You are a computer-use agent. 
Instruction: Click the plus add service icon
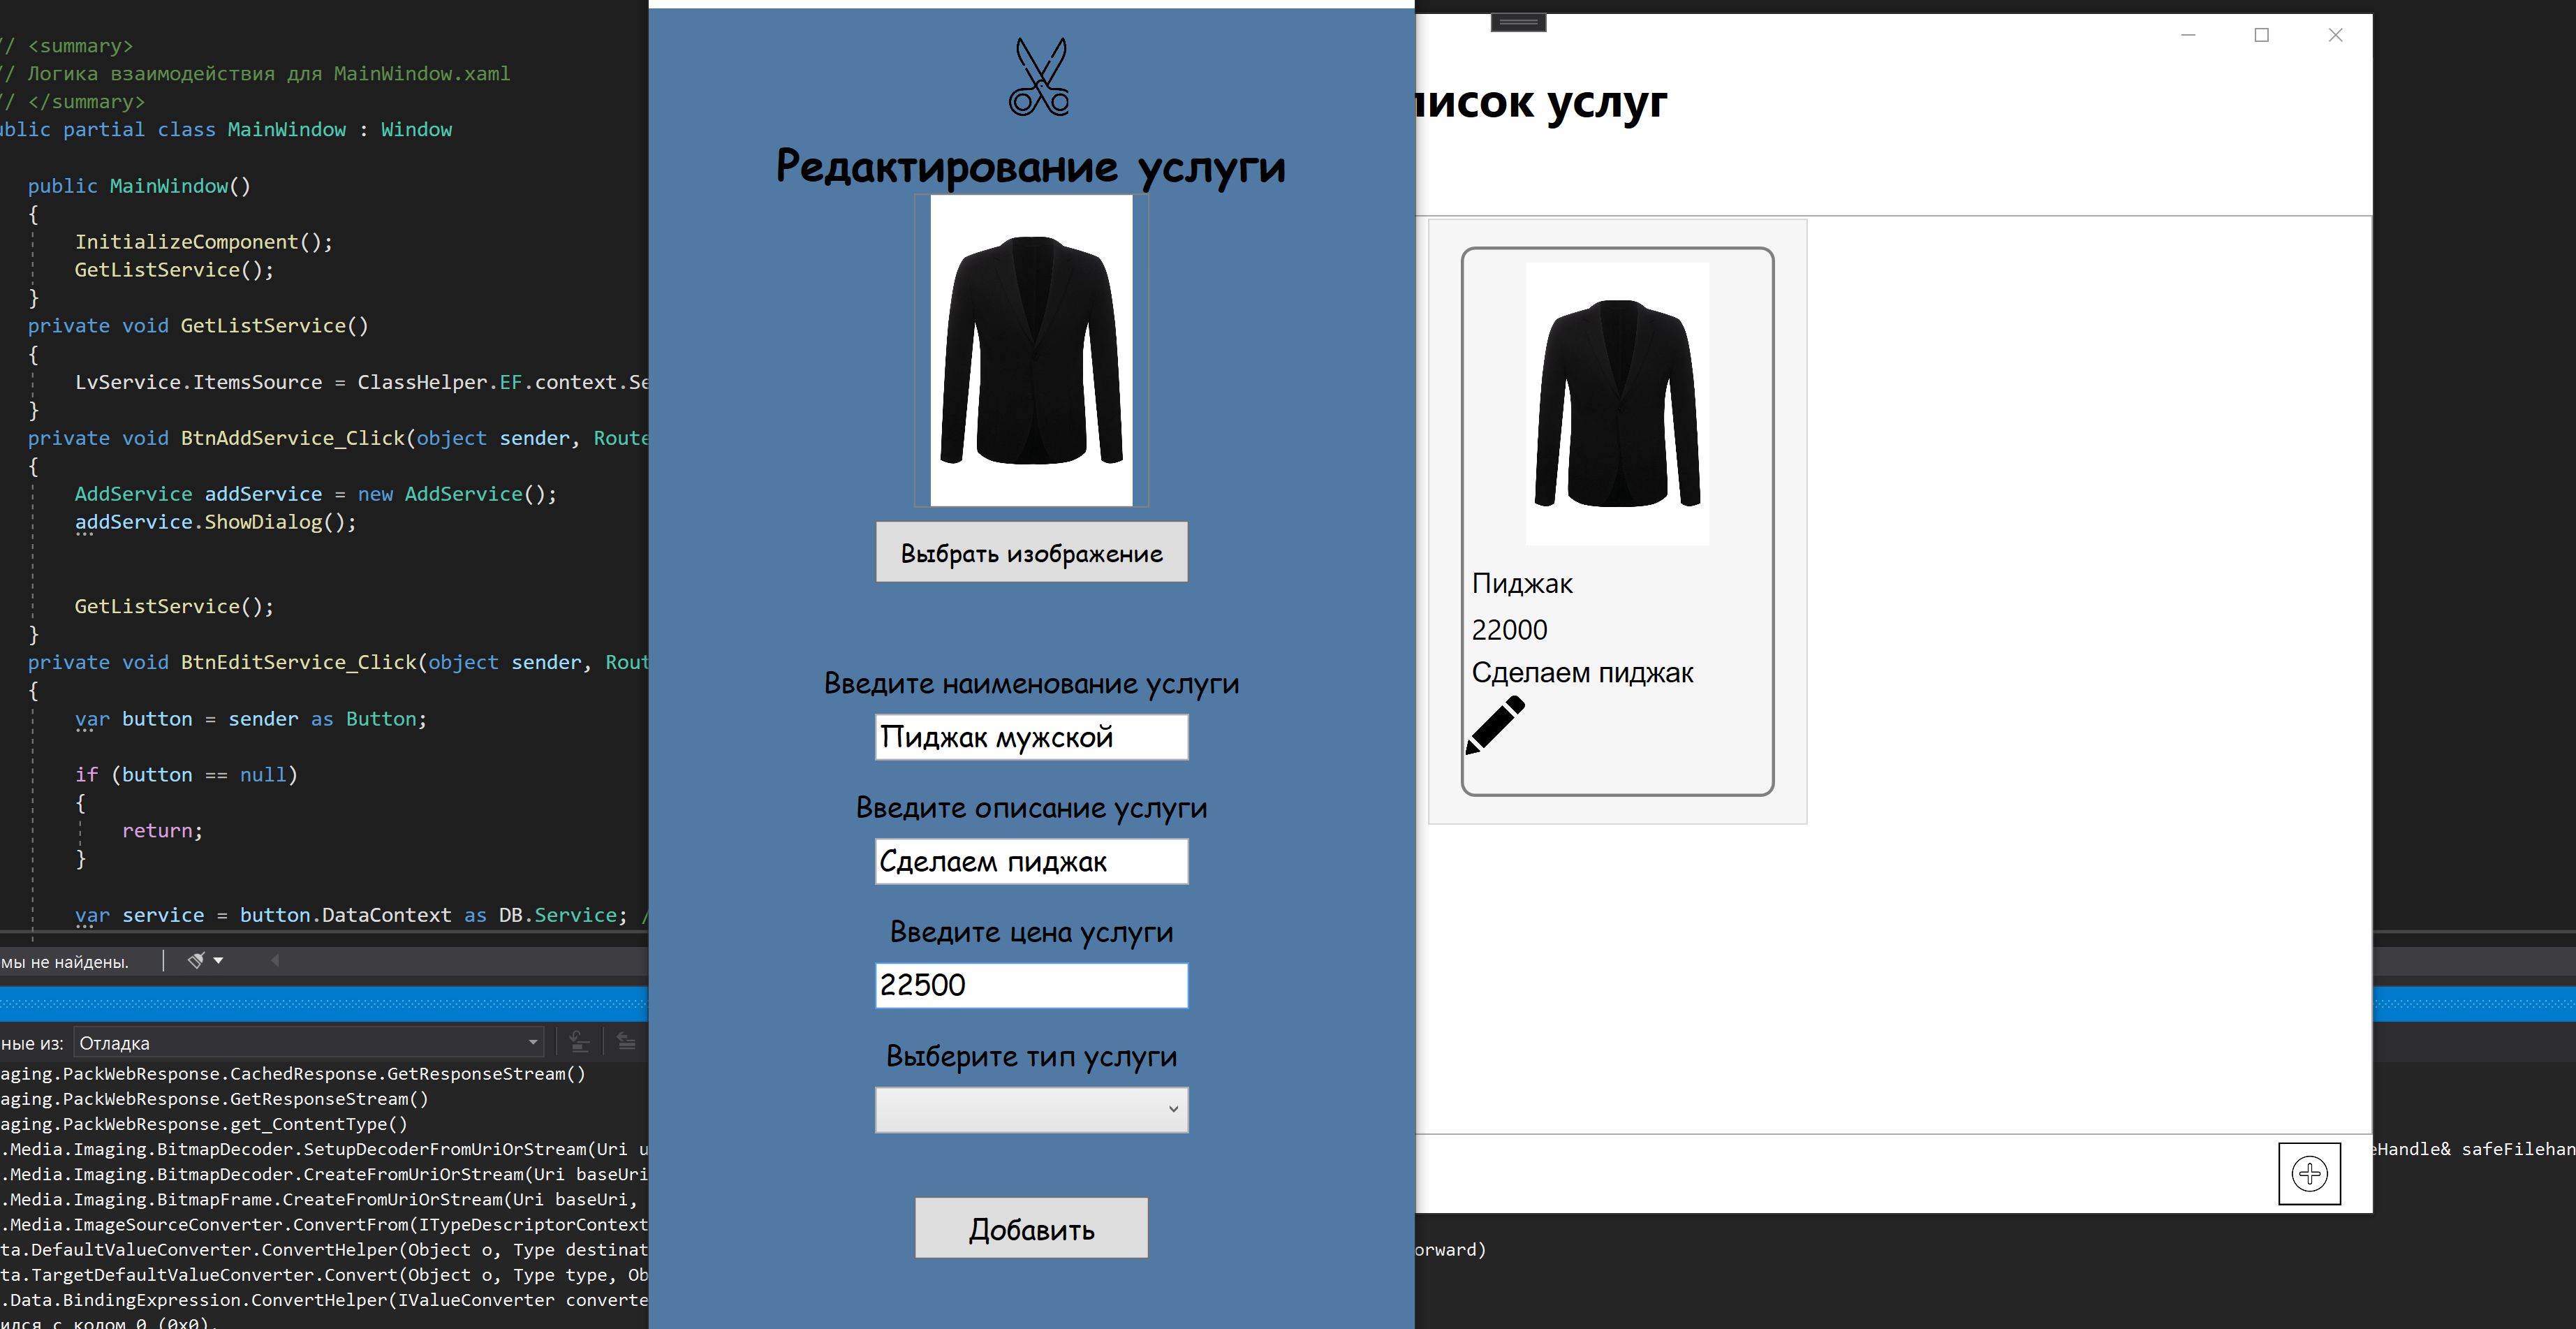[2309, 1174]
